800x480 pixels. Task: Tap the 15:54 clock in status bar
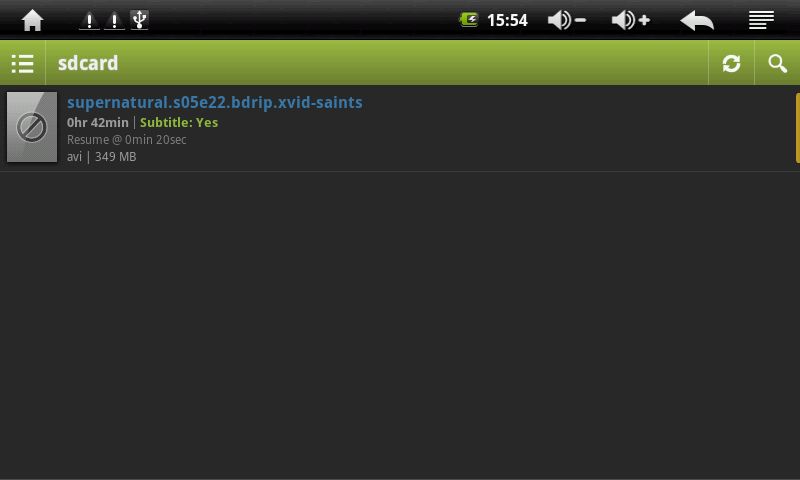pyautogui.click(x=507, y=20)
